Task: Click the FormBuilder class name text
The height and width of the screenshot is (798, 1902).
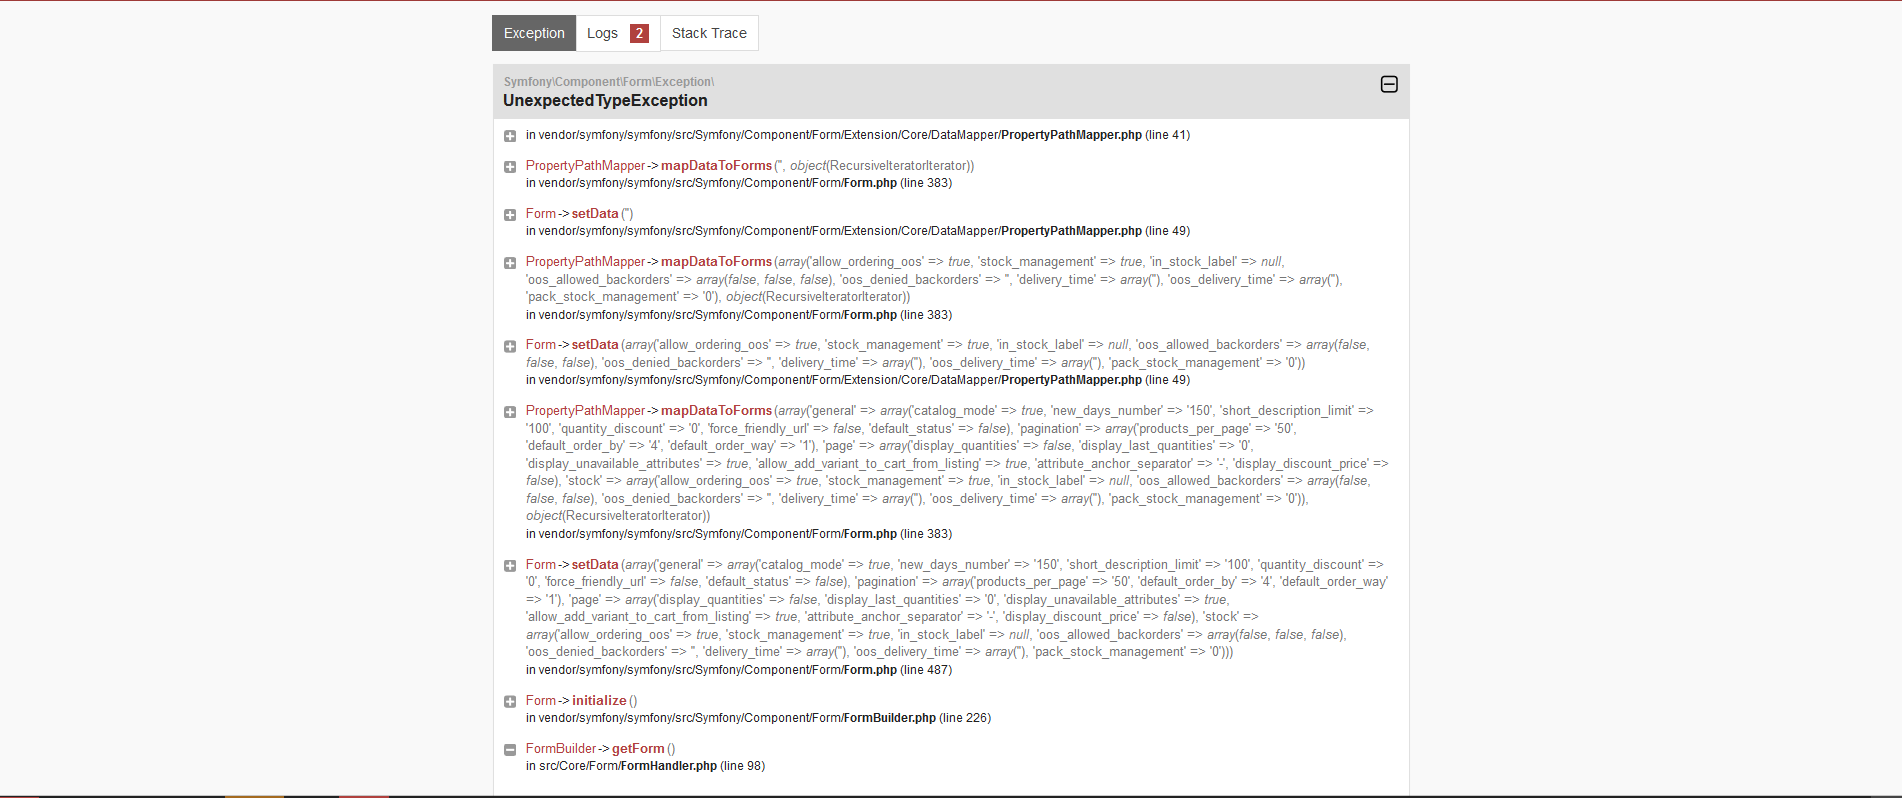Action: tap(561, 749)
